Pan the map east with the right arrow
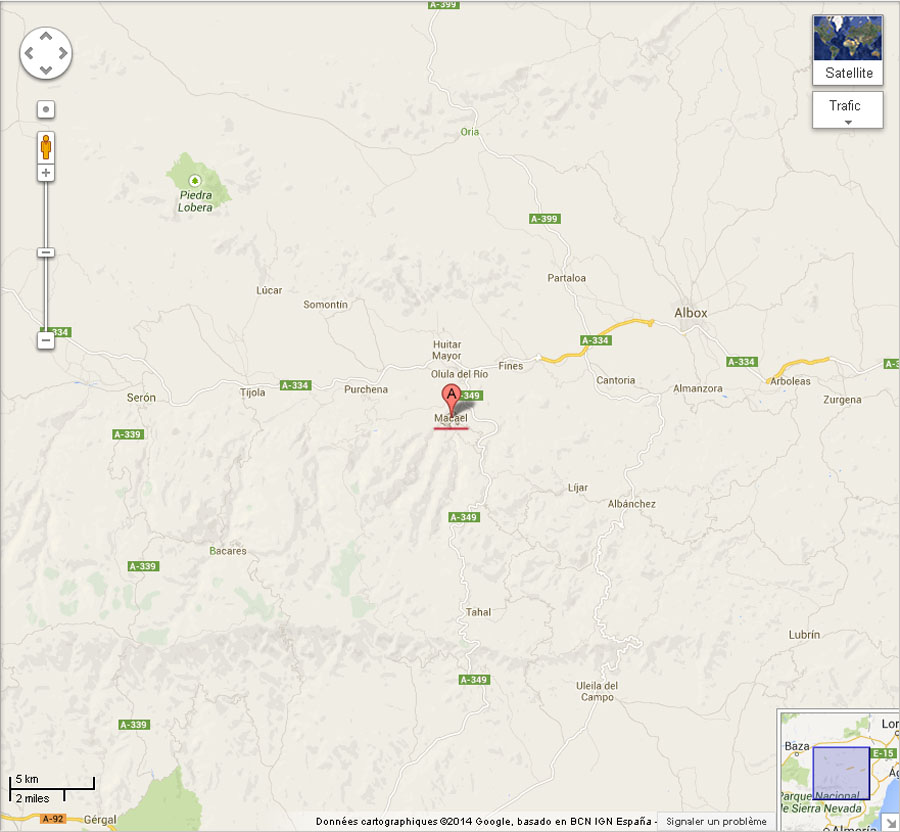The width and height of the screenshot is (900, 832). [63, 53]
